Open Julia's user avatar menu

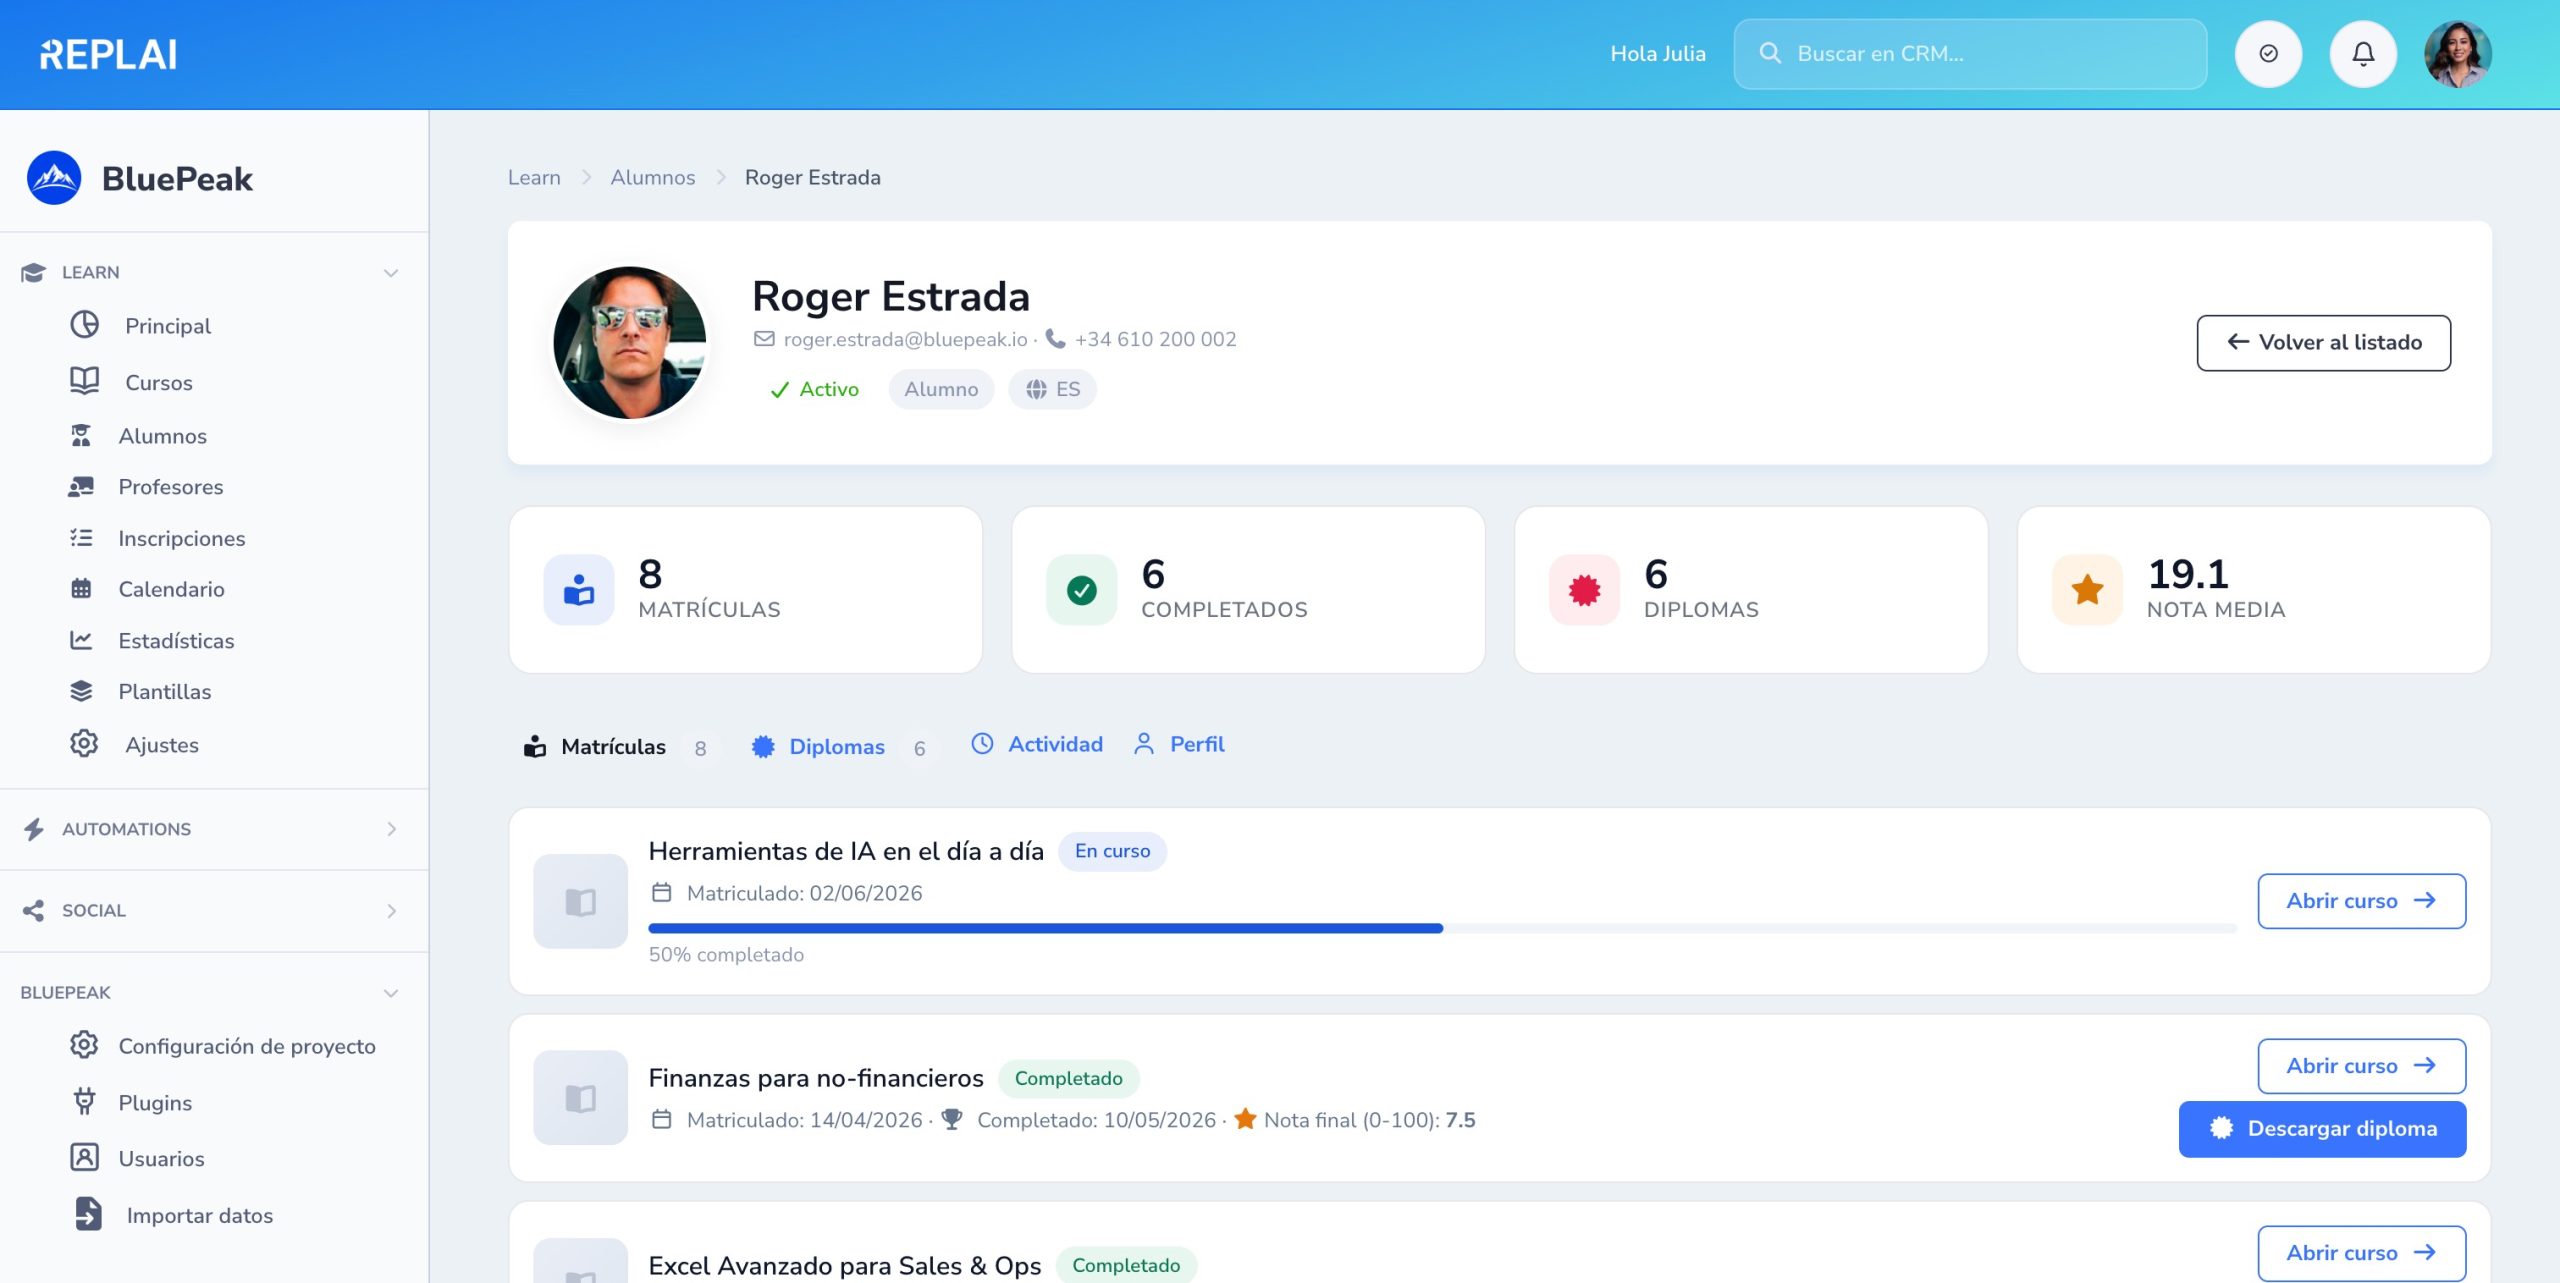pos(2458,54)
